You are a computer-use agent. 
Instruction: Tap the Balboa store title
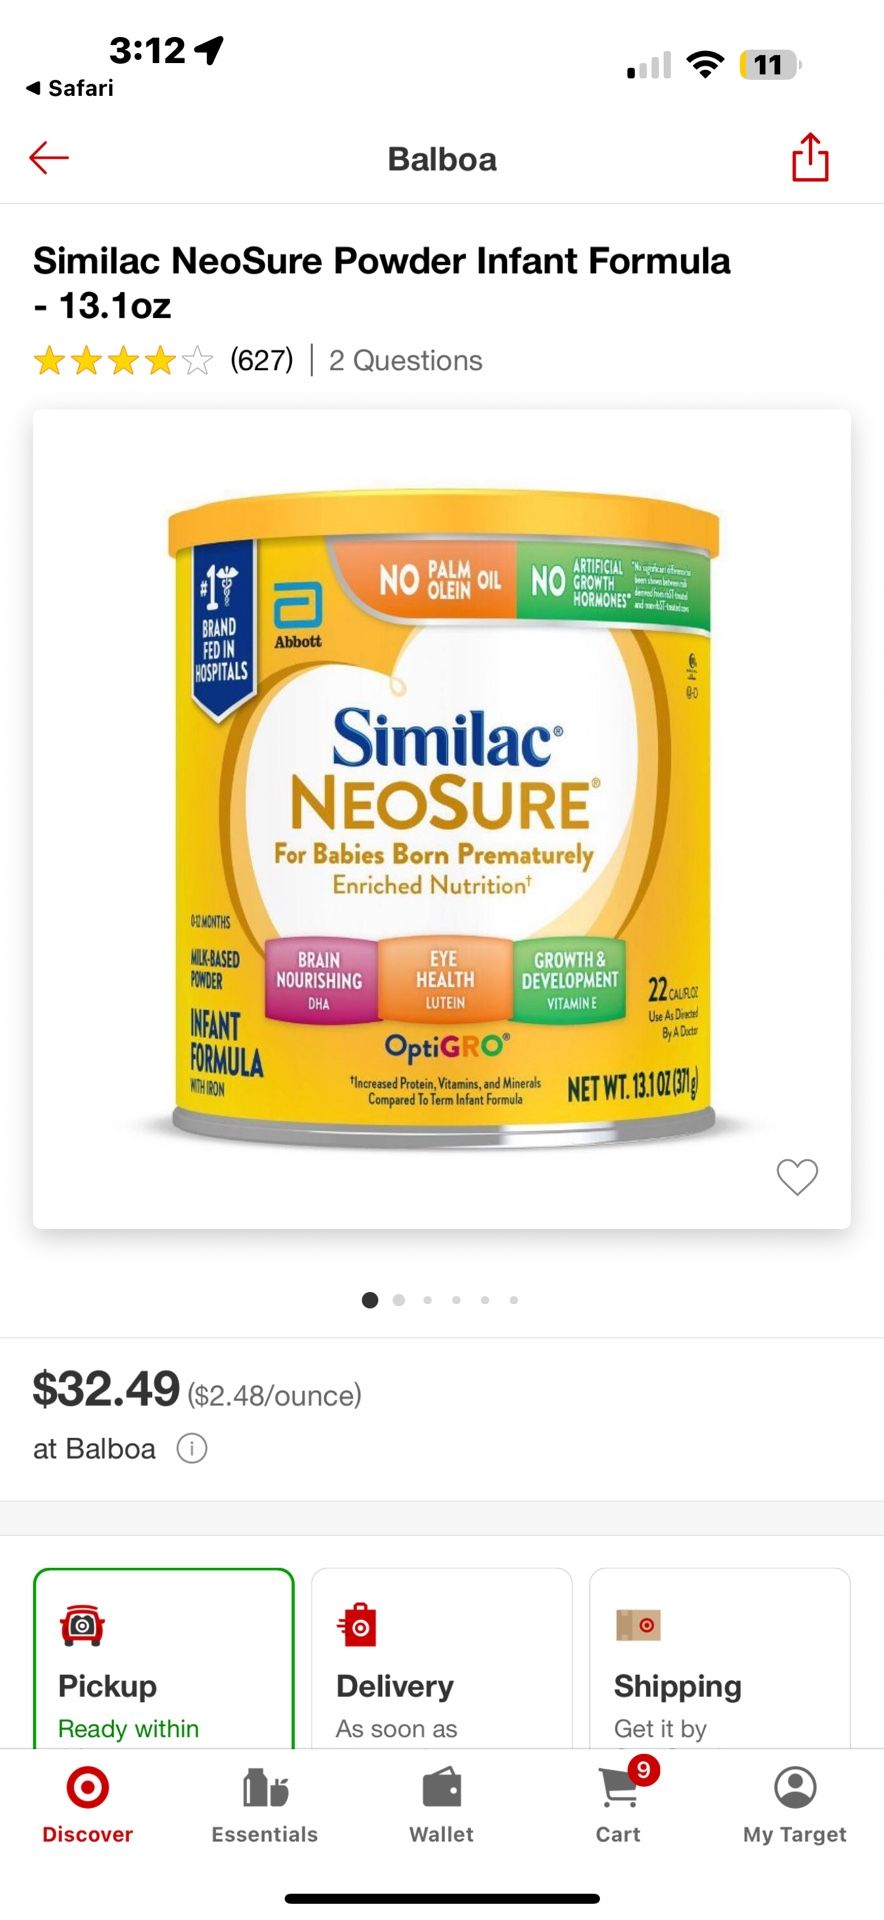pos(442,159)
